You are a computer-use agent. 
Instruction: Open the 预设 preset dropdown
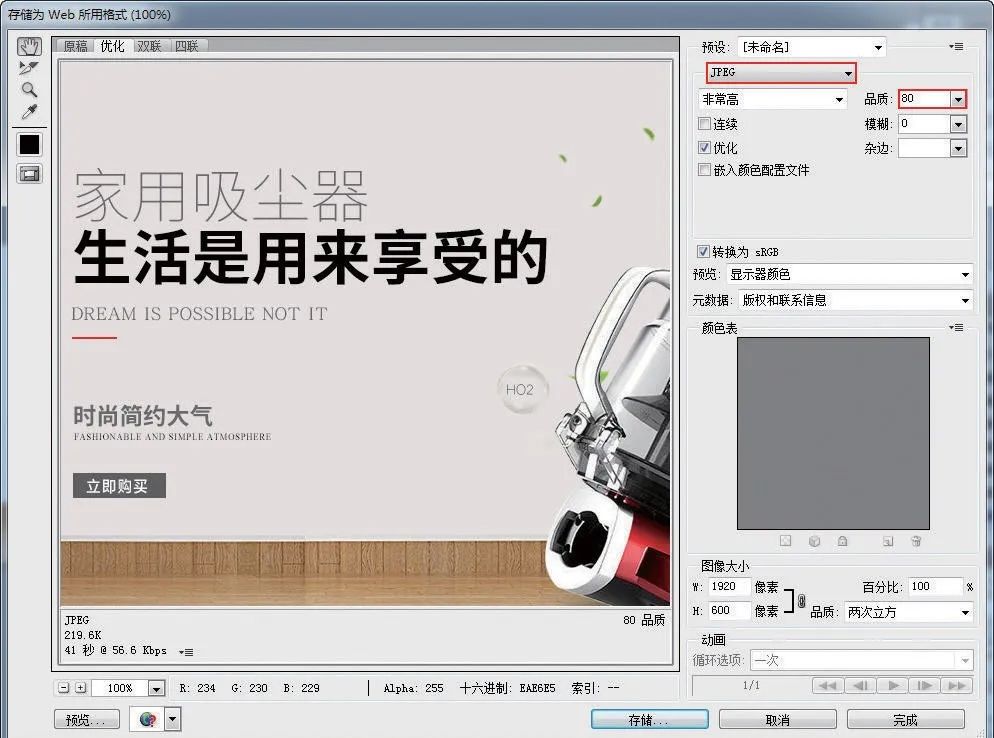[x=812, y=47]
